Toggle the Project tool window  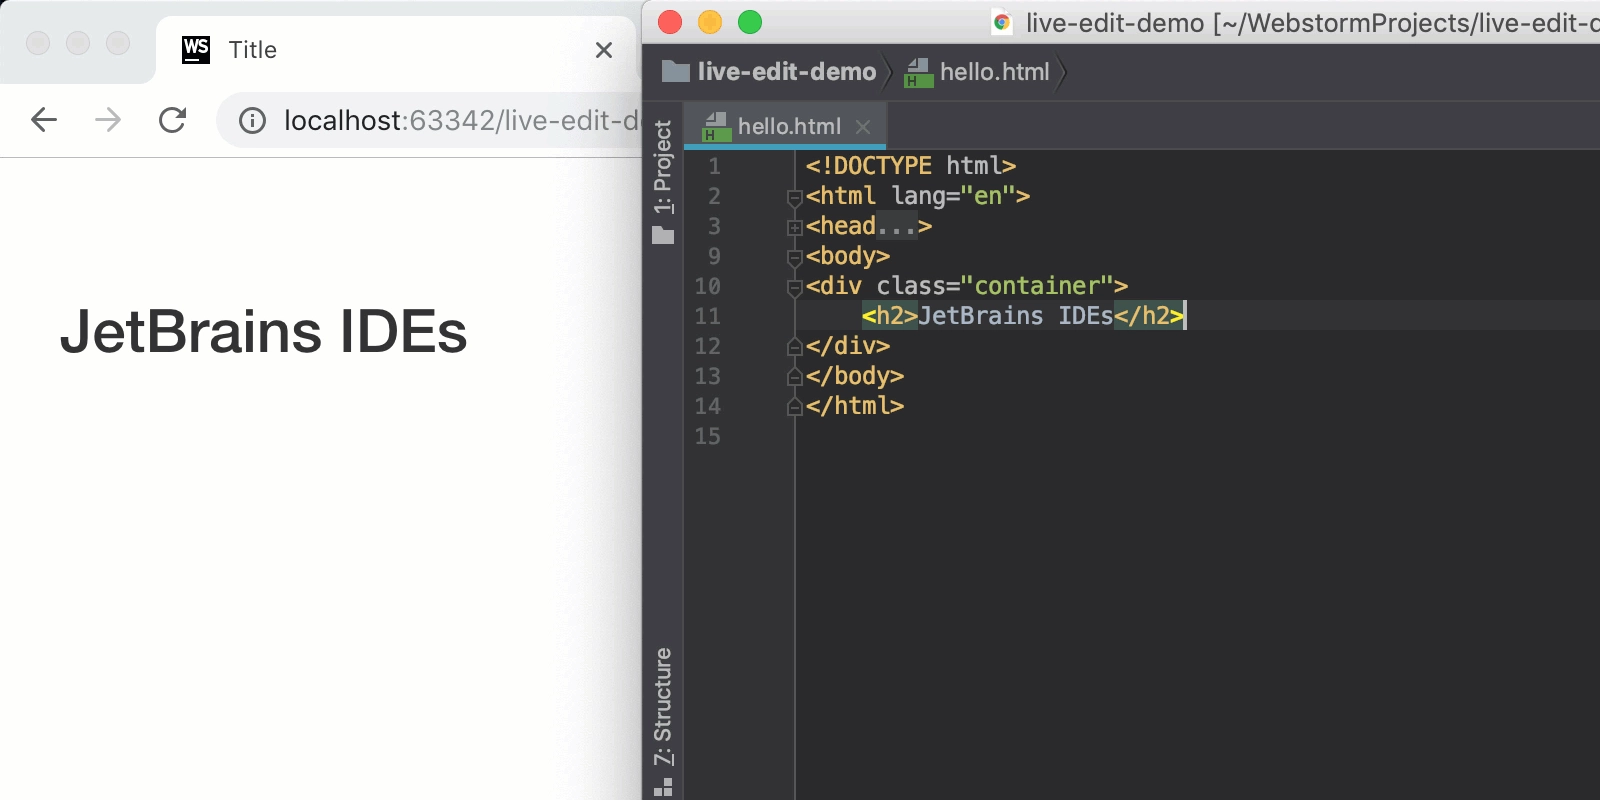663,181
